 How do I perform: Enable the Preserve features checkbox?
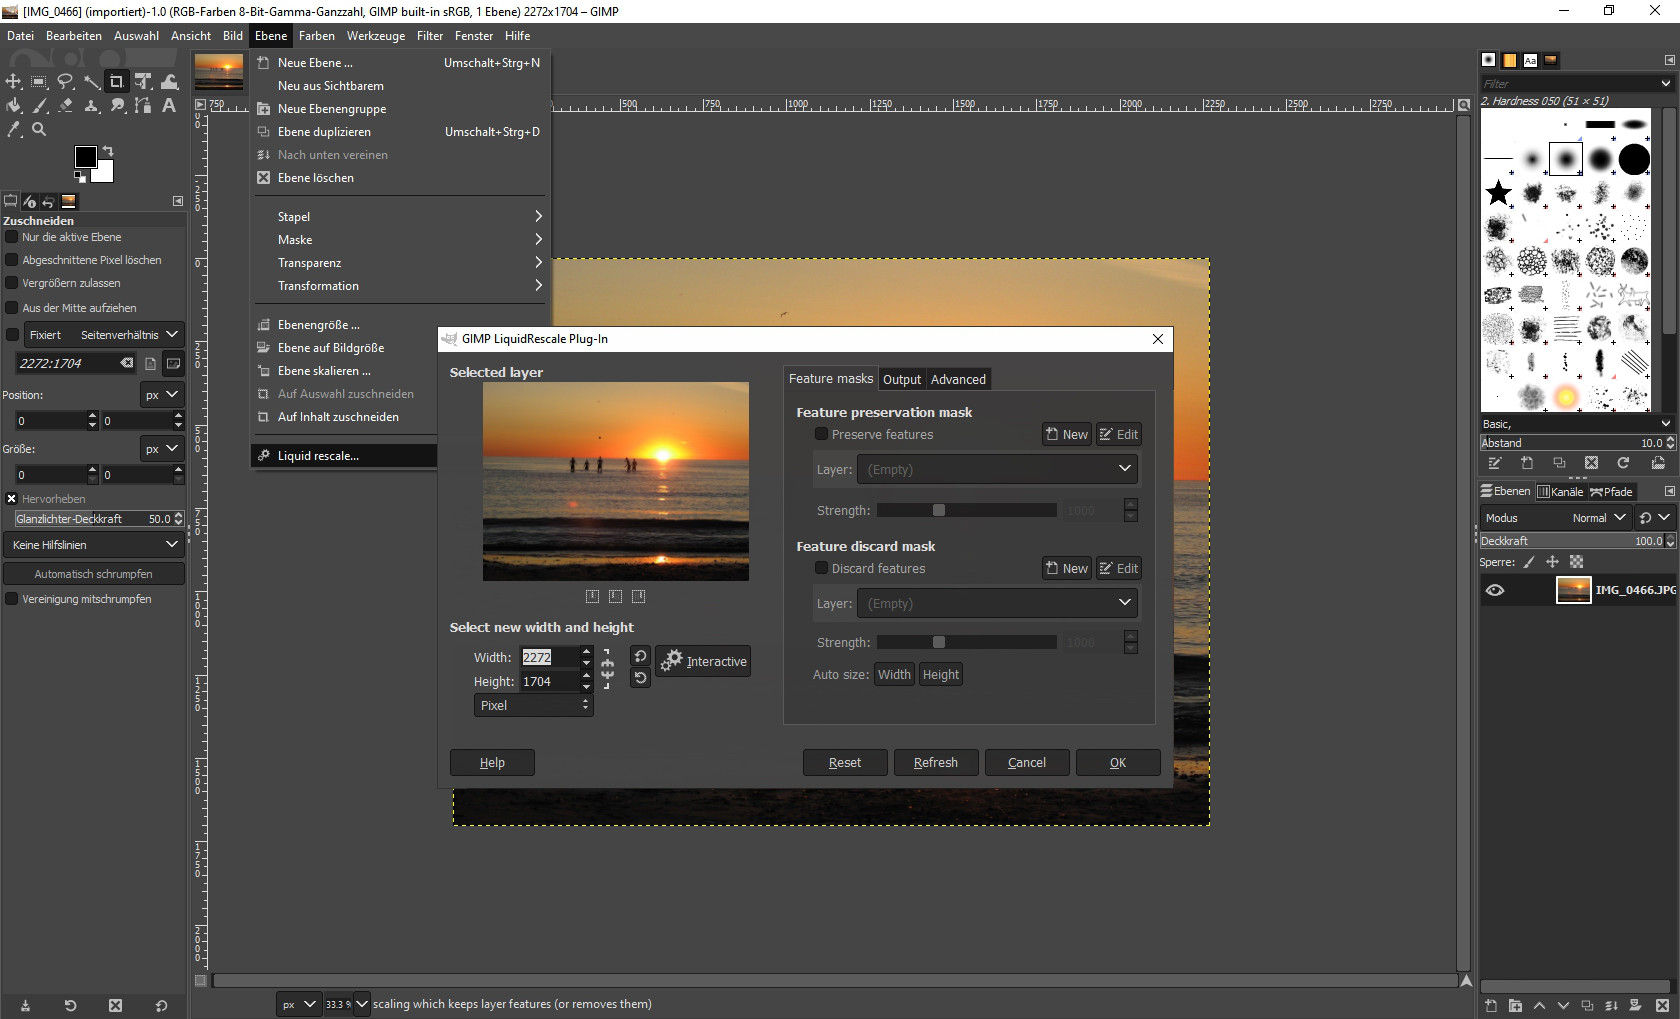click(821, 434)
